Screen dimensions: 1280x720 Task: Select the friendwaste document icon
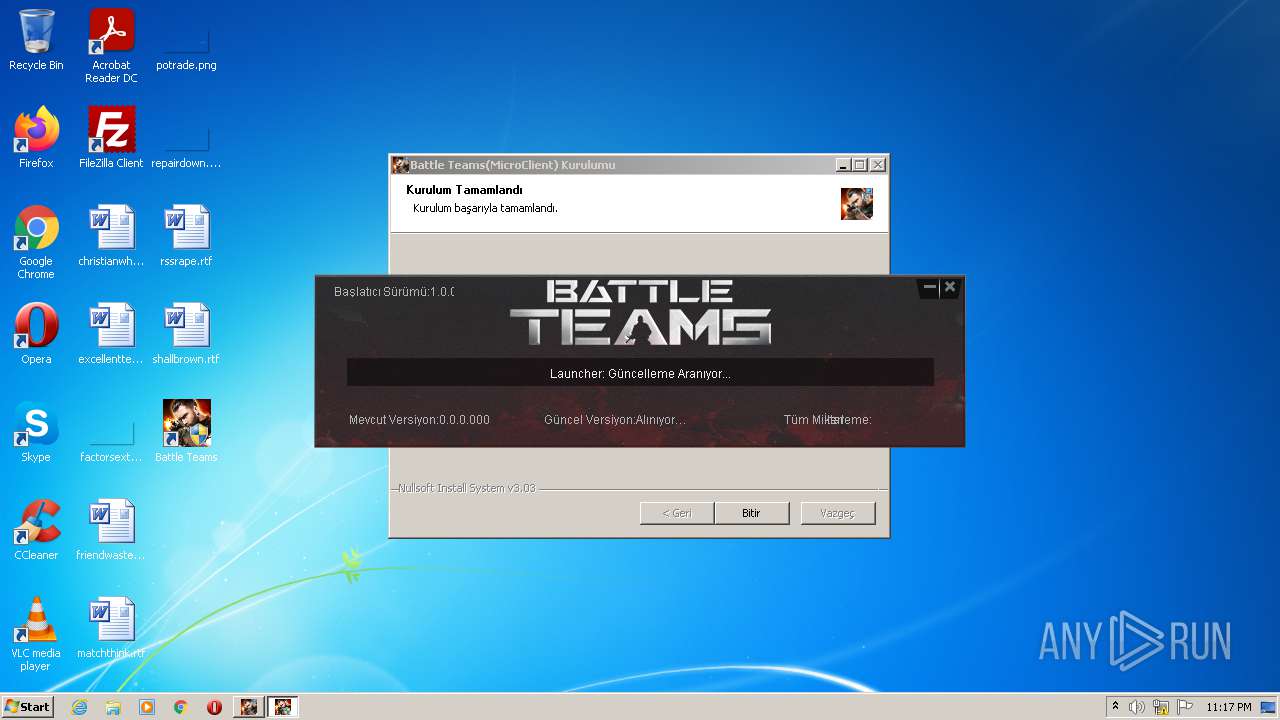111,530
